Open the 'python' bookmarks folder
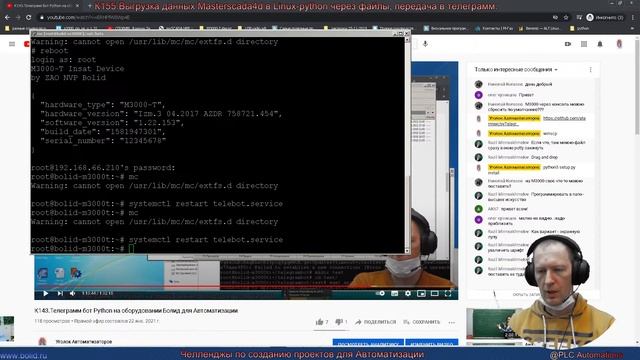Viewport: 640px width, 360px height. click(579, 28)
